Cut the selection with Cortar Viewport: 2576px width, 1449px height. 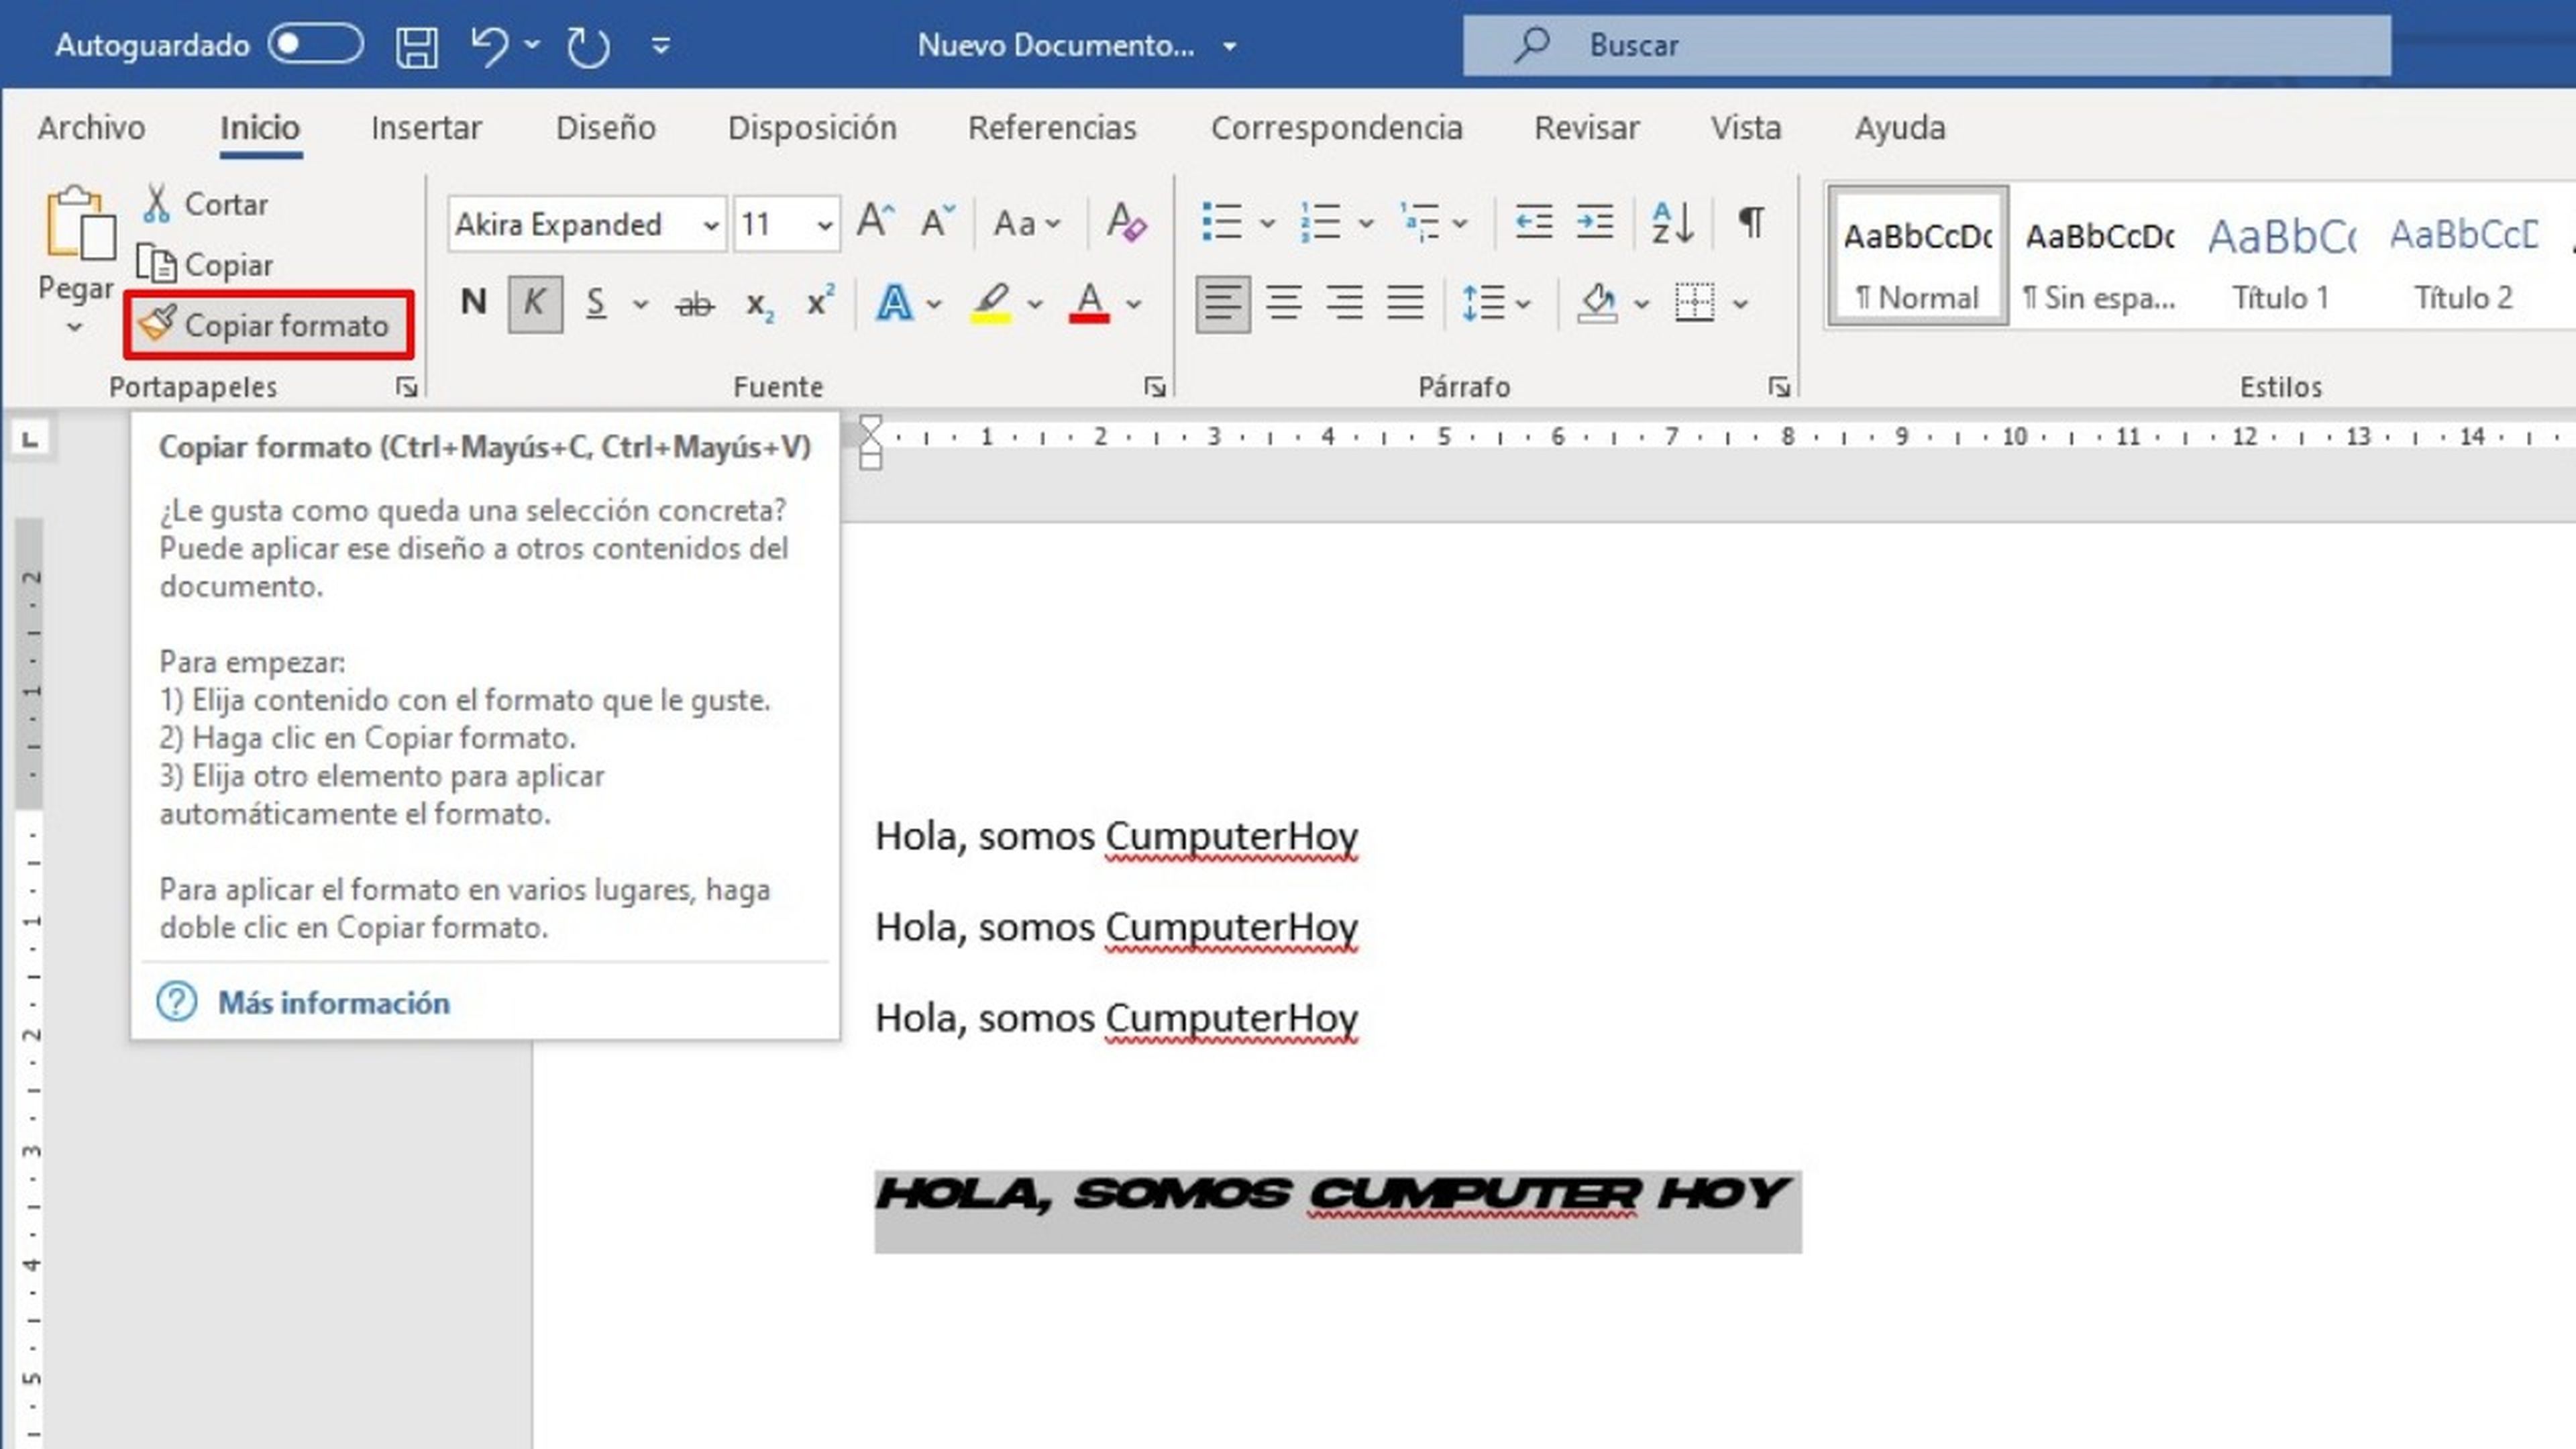pyautogui.click(x=205, y=204)
